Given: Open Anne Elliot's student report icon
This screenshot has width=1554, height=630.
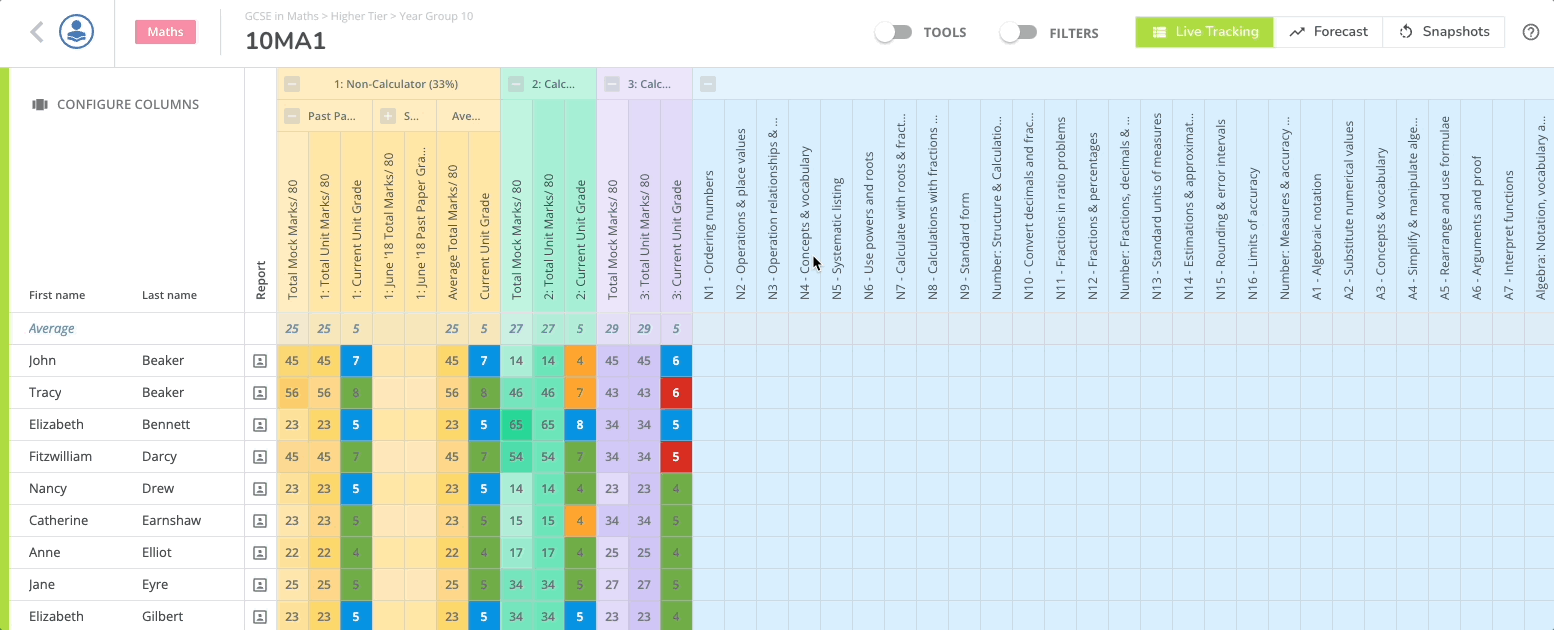Looking at the screenshot, I should pyautogui.click(x=261, y=552).
